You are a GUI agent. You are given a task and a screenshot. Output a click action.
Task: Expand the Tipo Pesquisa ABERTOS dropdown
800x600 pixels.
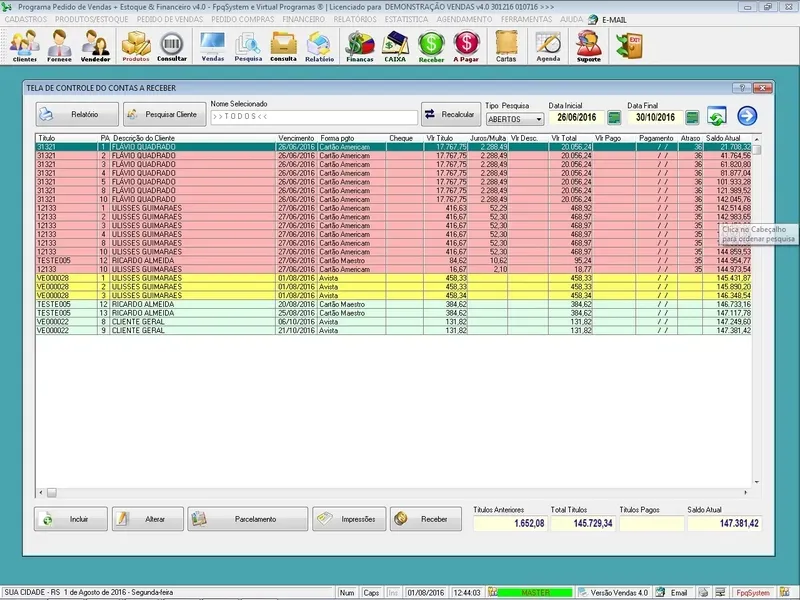[537, 118]
